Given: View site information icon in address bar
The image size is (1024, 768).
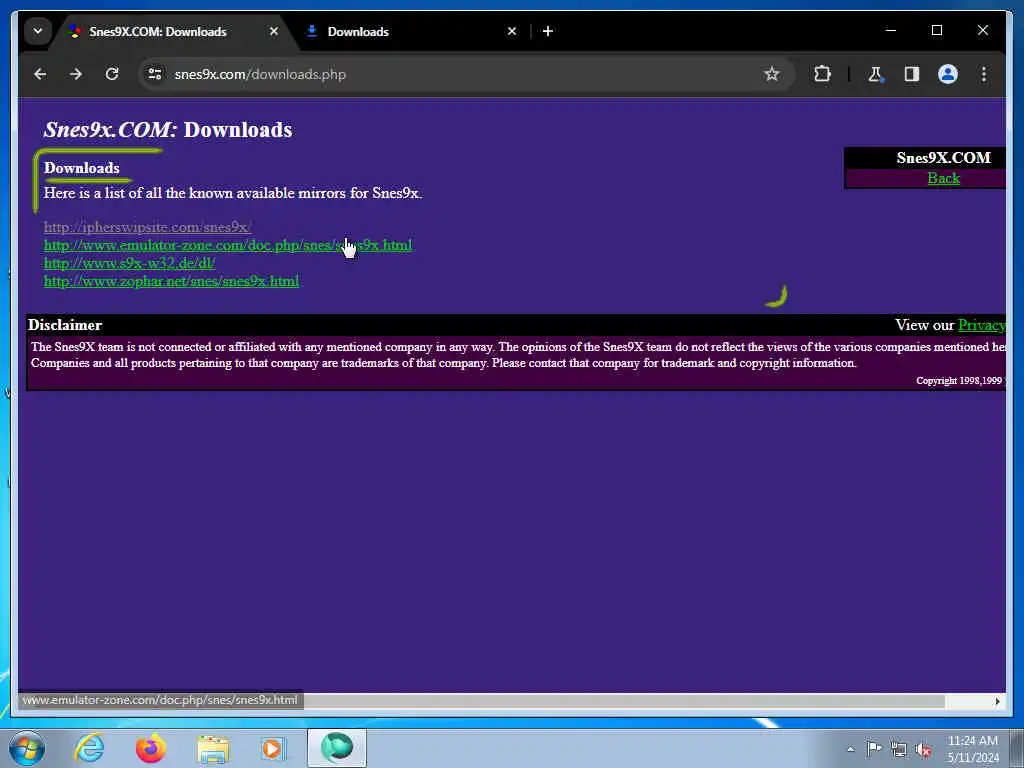Looking at the screenshot, I should pyautogui.click(x=155, y=74).
